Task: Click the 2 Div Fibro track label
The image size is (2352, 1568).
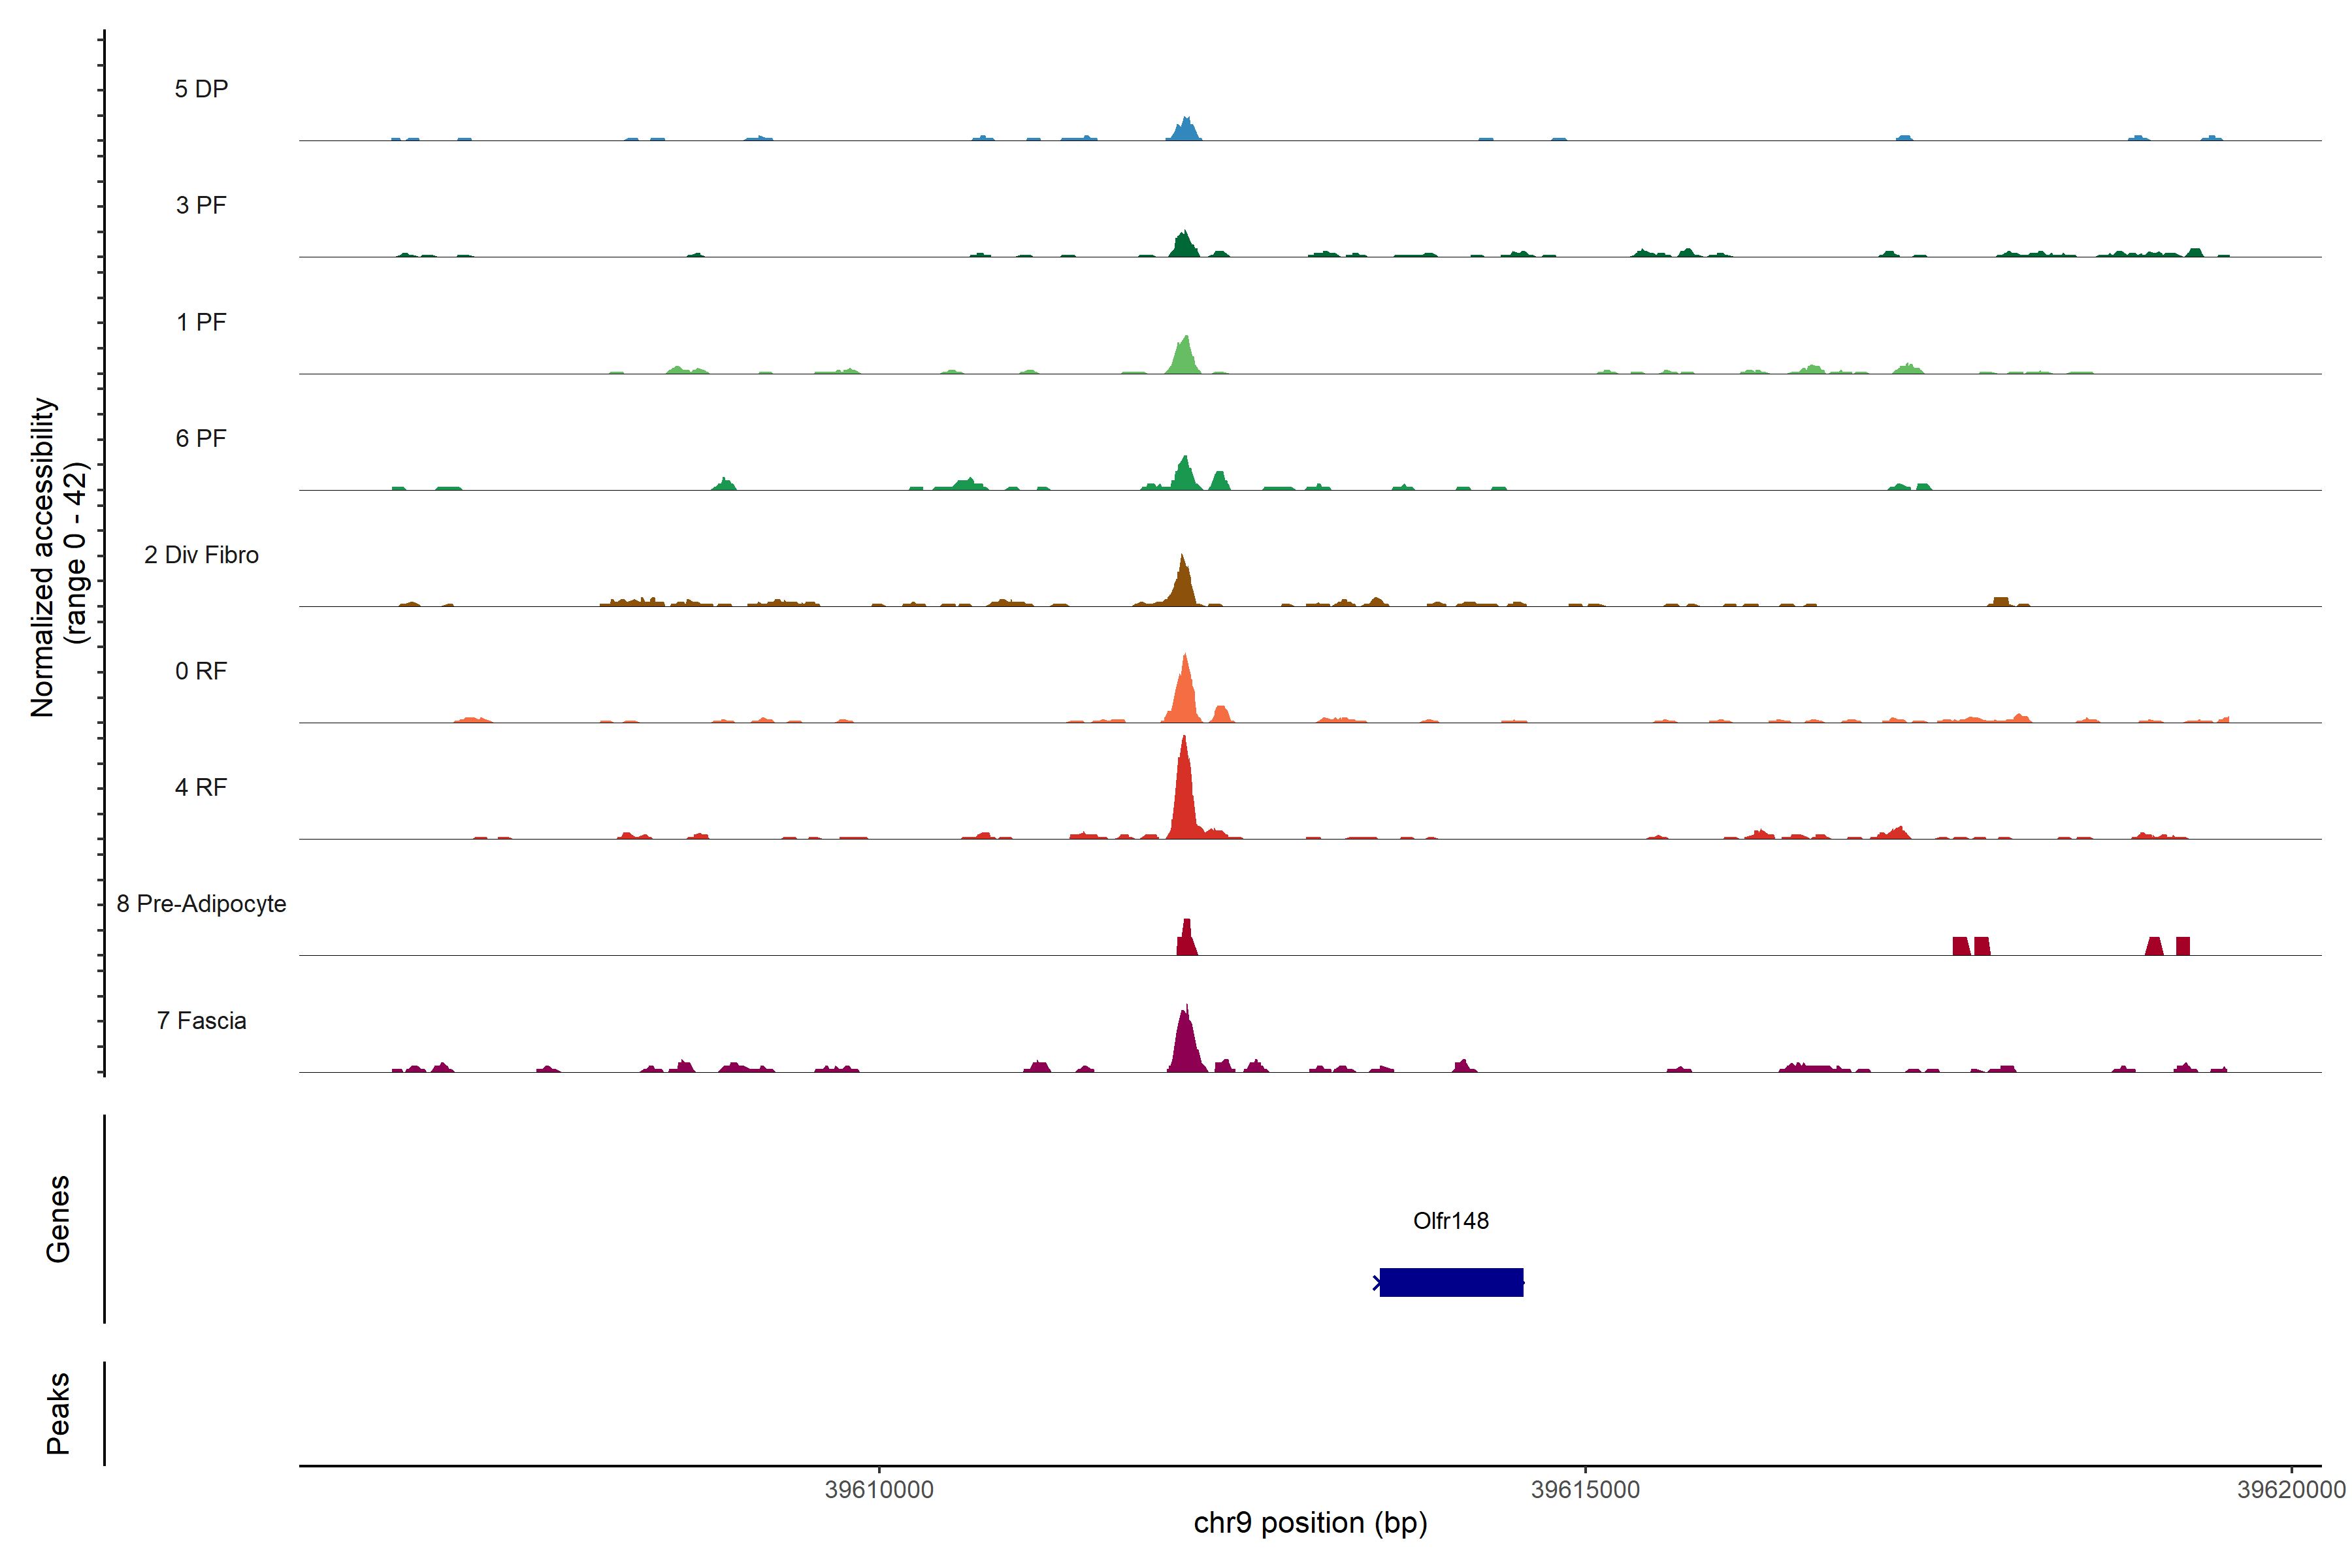Action: click(x=201, y=555)
